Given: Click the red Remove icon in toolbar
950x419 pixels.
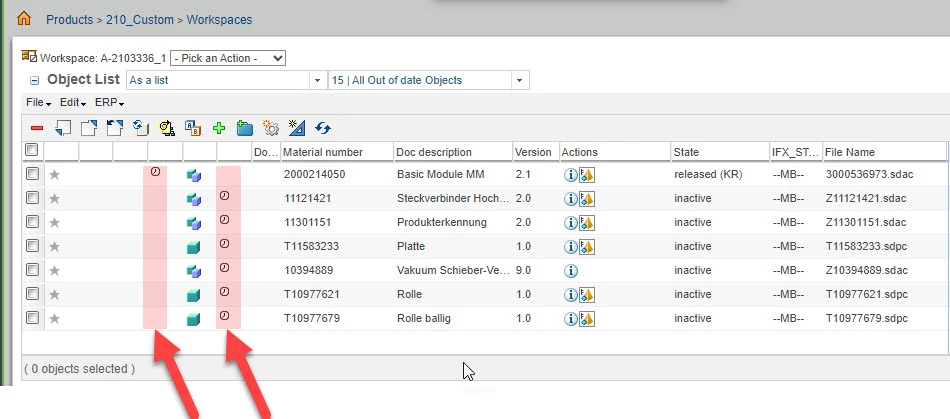Looking at the screenshot, I should [x=37, y=128].
